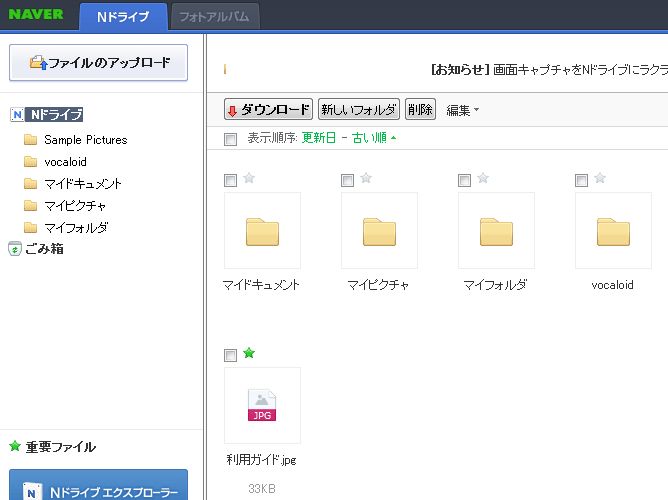Click the マイドキュメント label in the grid
Image resolution: width=668 pixels, height=500 pixels.
pos(261,285)
